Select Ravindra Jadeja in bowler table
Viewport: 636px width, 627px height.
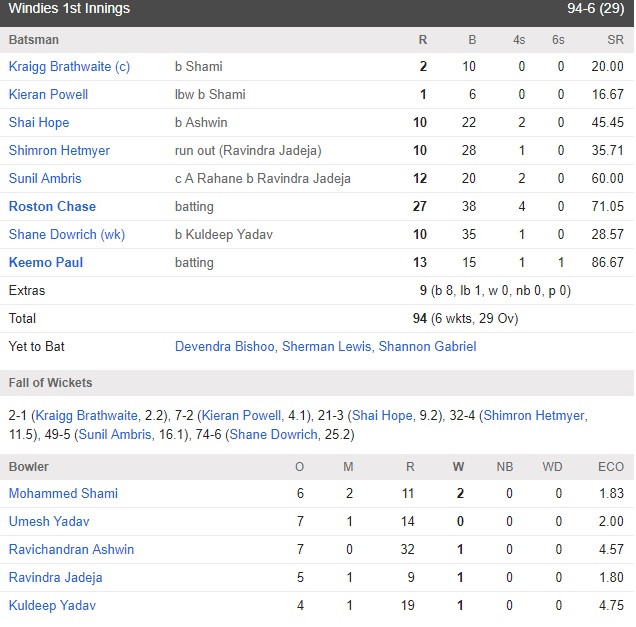click(56, 577)
